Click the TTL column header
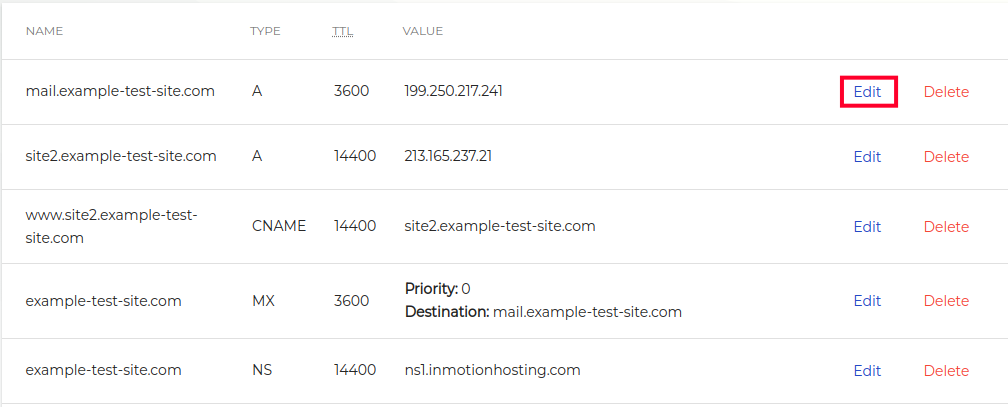 343,31
